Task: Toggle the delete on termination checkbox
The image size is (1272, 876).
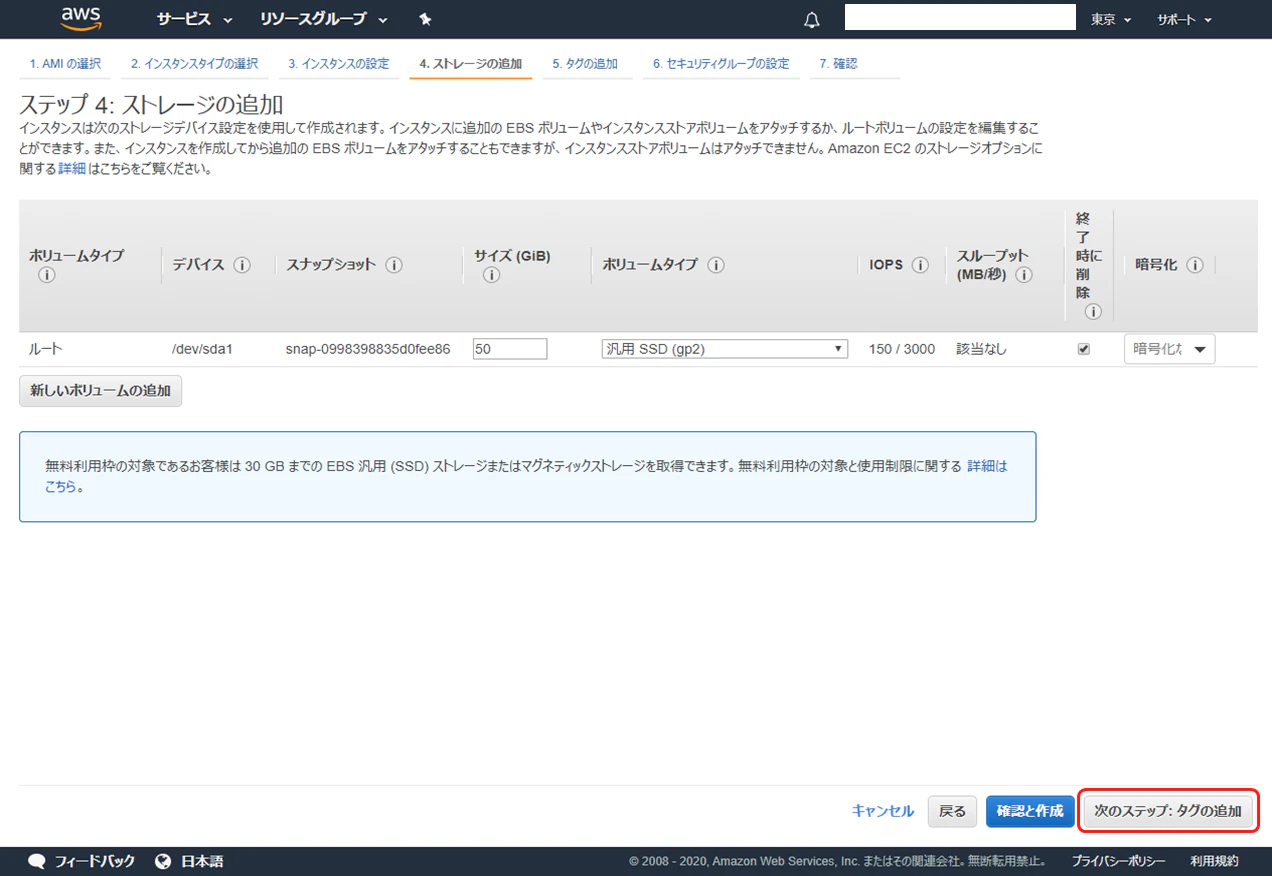Action: pos(1083,349)
